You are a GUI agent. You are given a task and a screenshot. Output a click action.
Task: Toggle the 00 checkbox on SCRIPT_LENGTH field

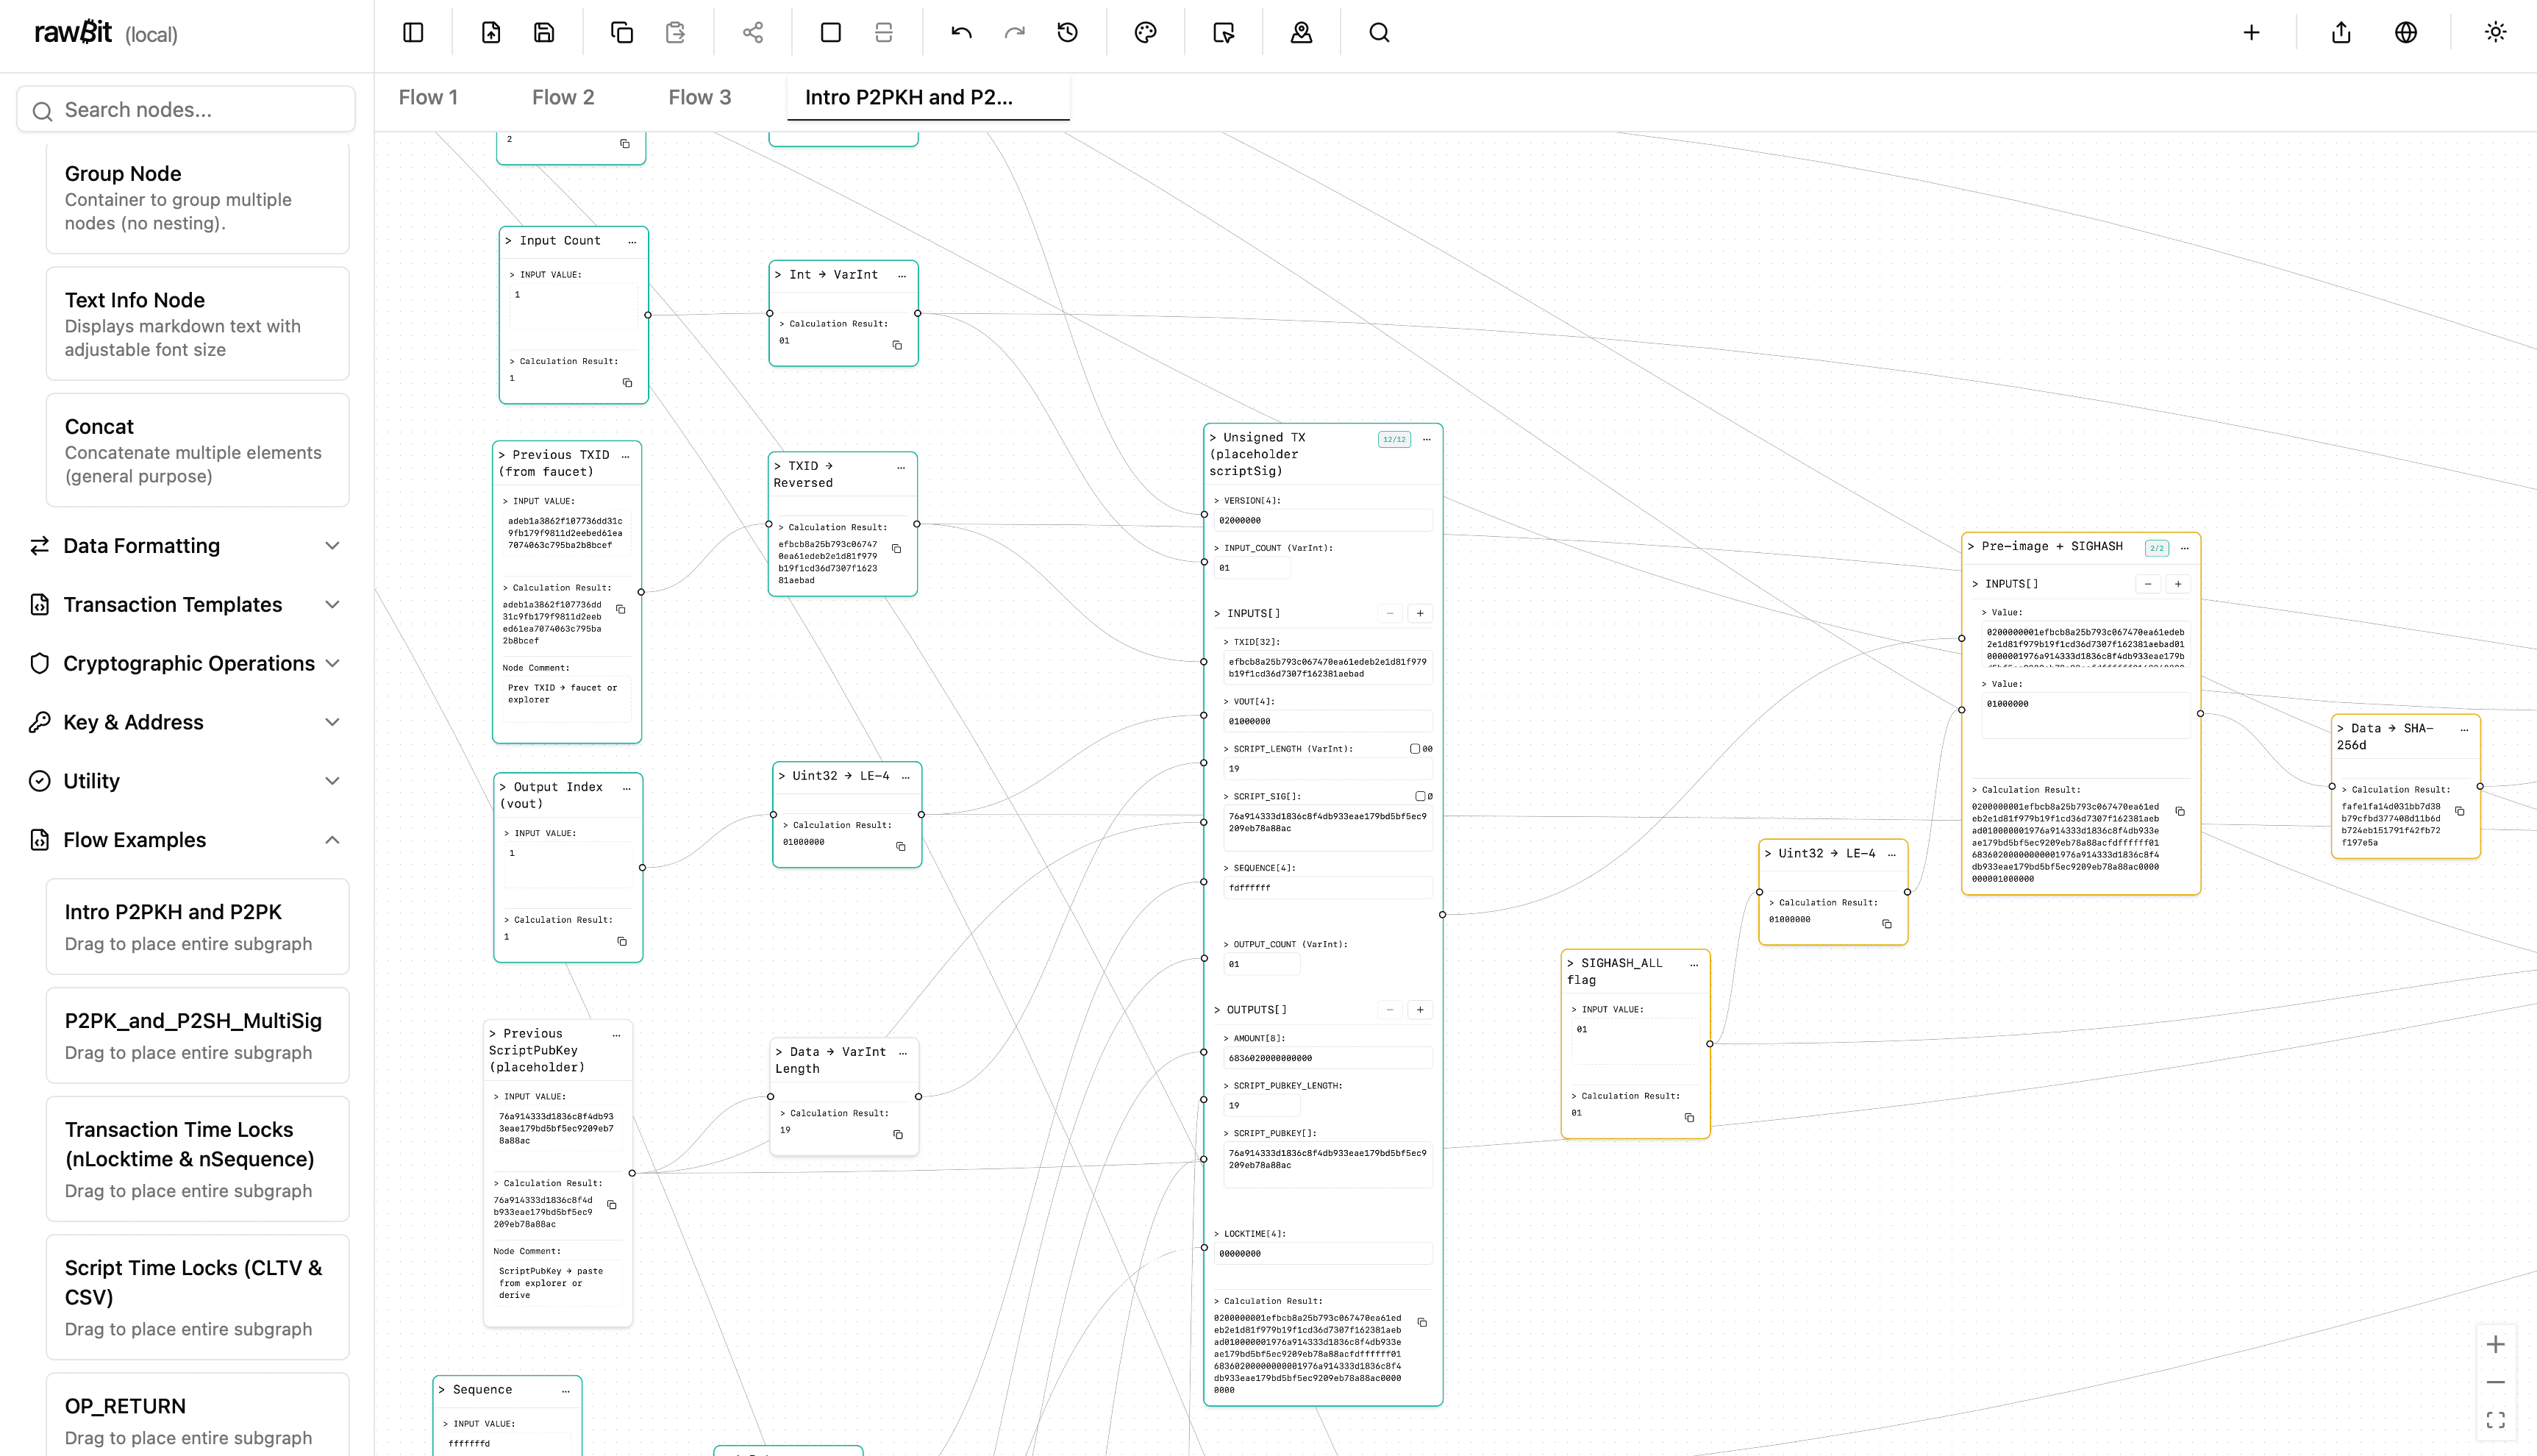1414,748
